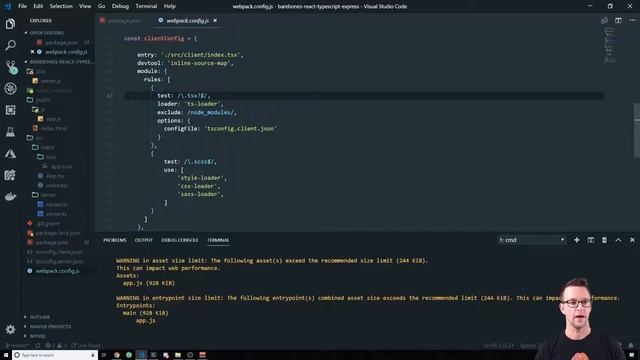Open the Go menu

tap(101, 6)
